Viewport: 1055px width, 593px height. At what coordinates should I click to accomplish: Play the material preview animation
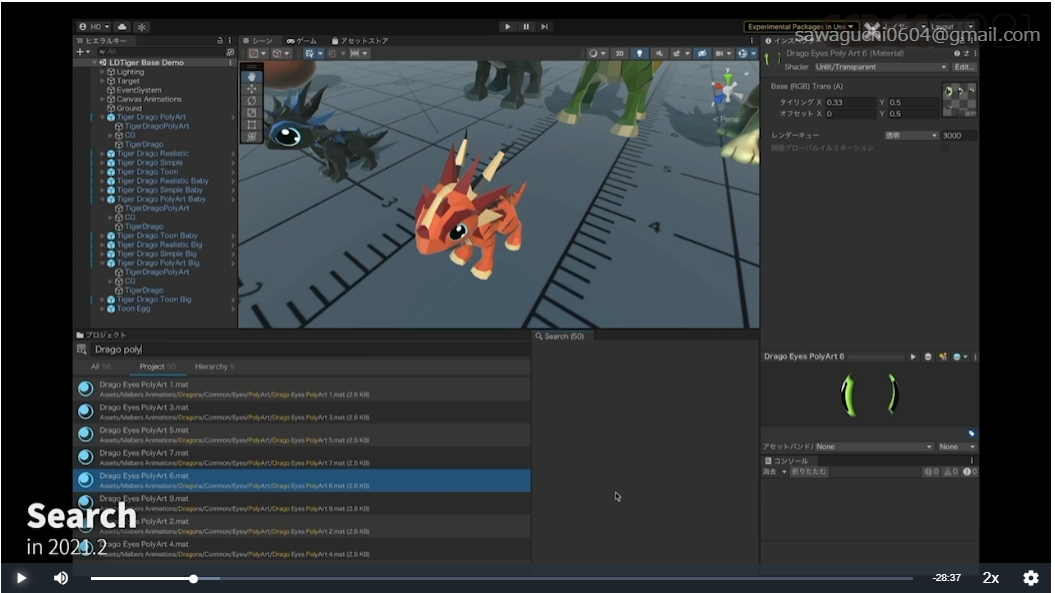[913, 357]
